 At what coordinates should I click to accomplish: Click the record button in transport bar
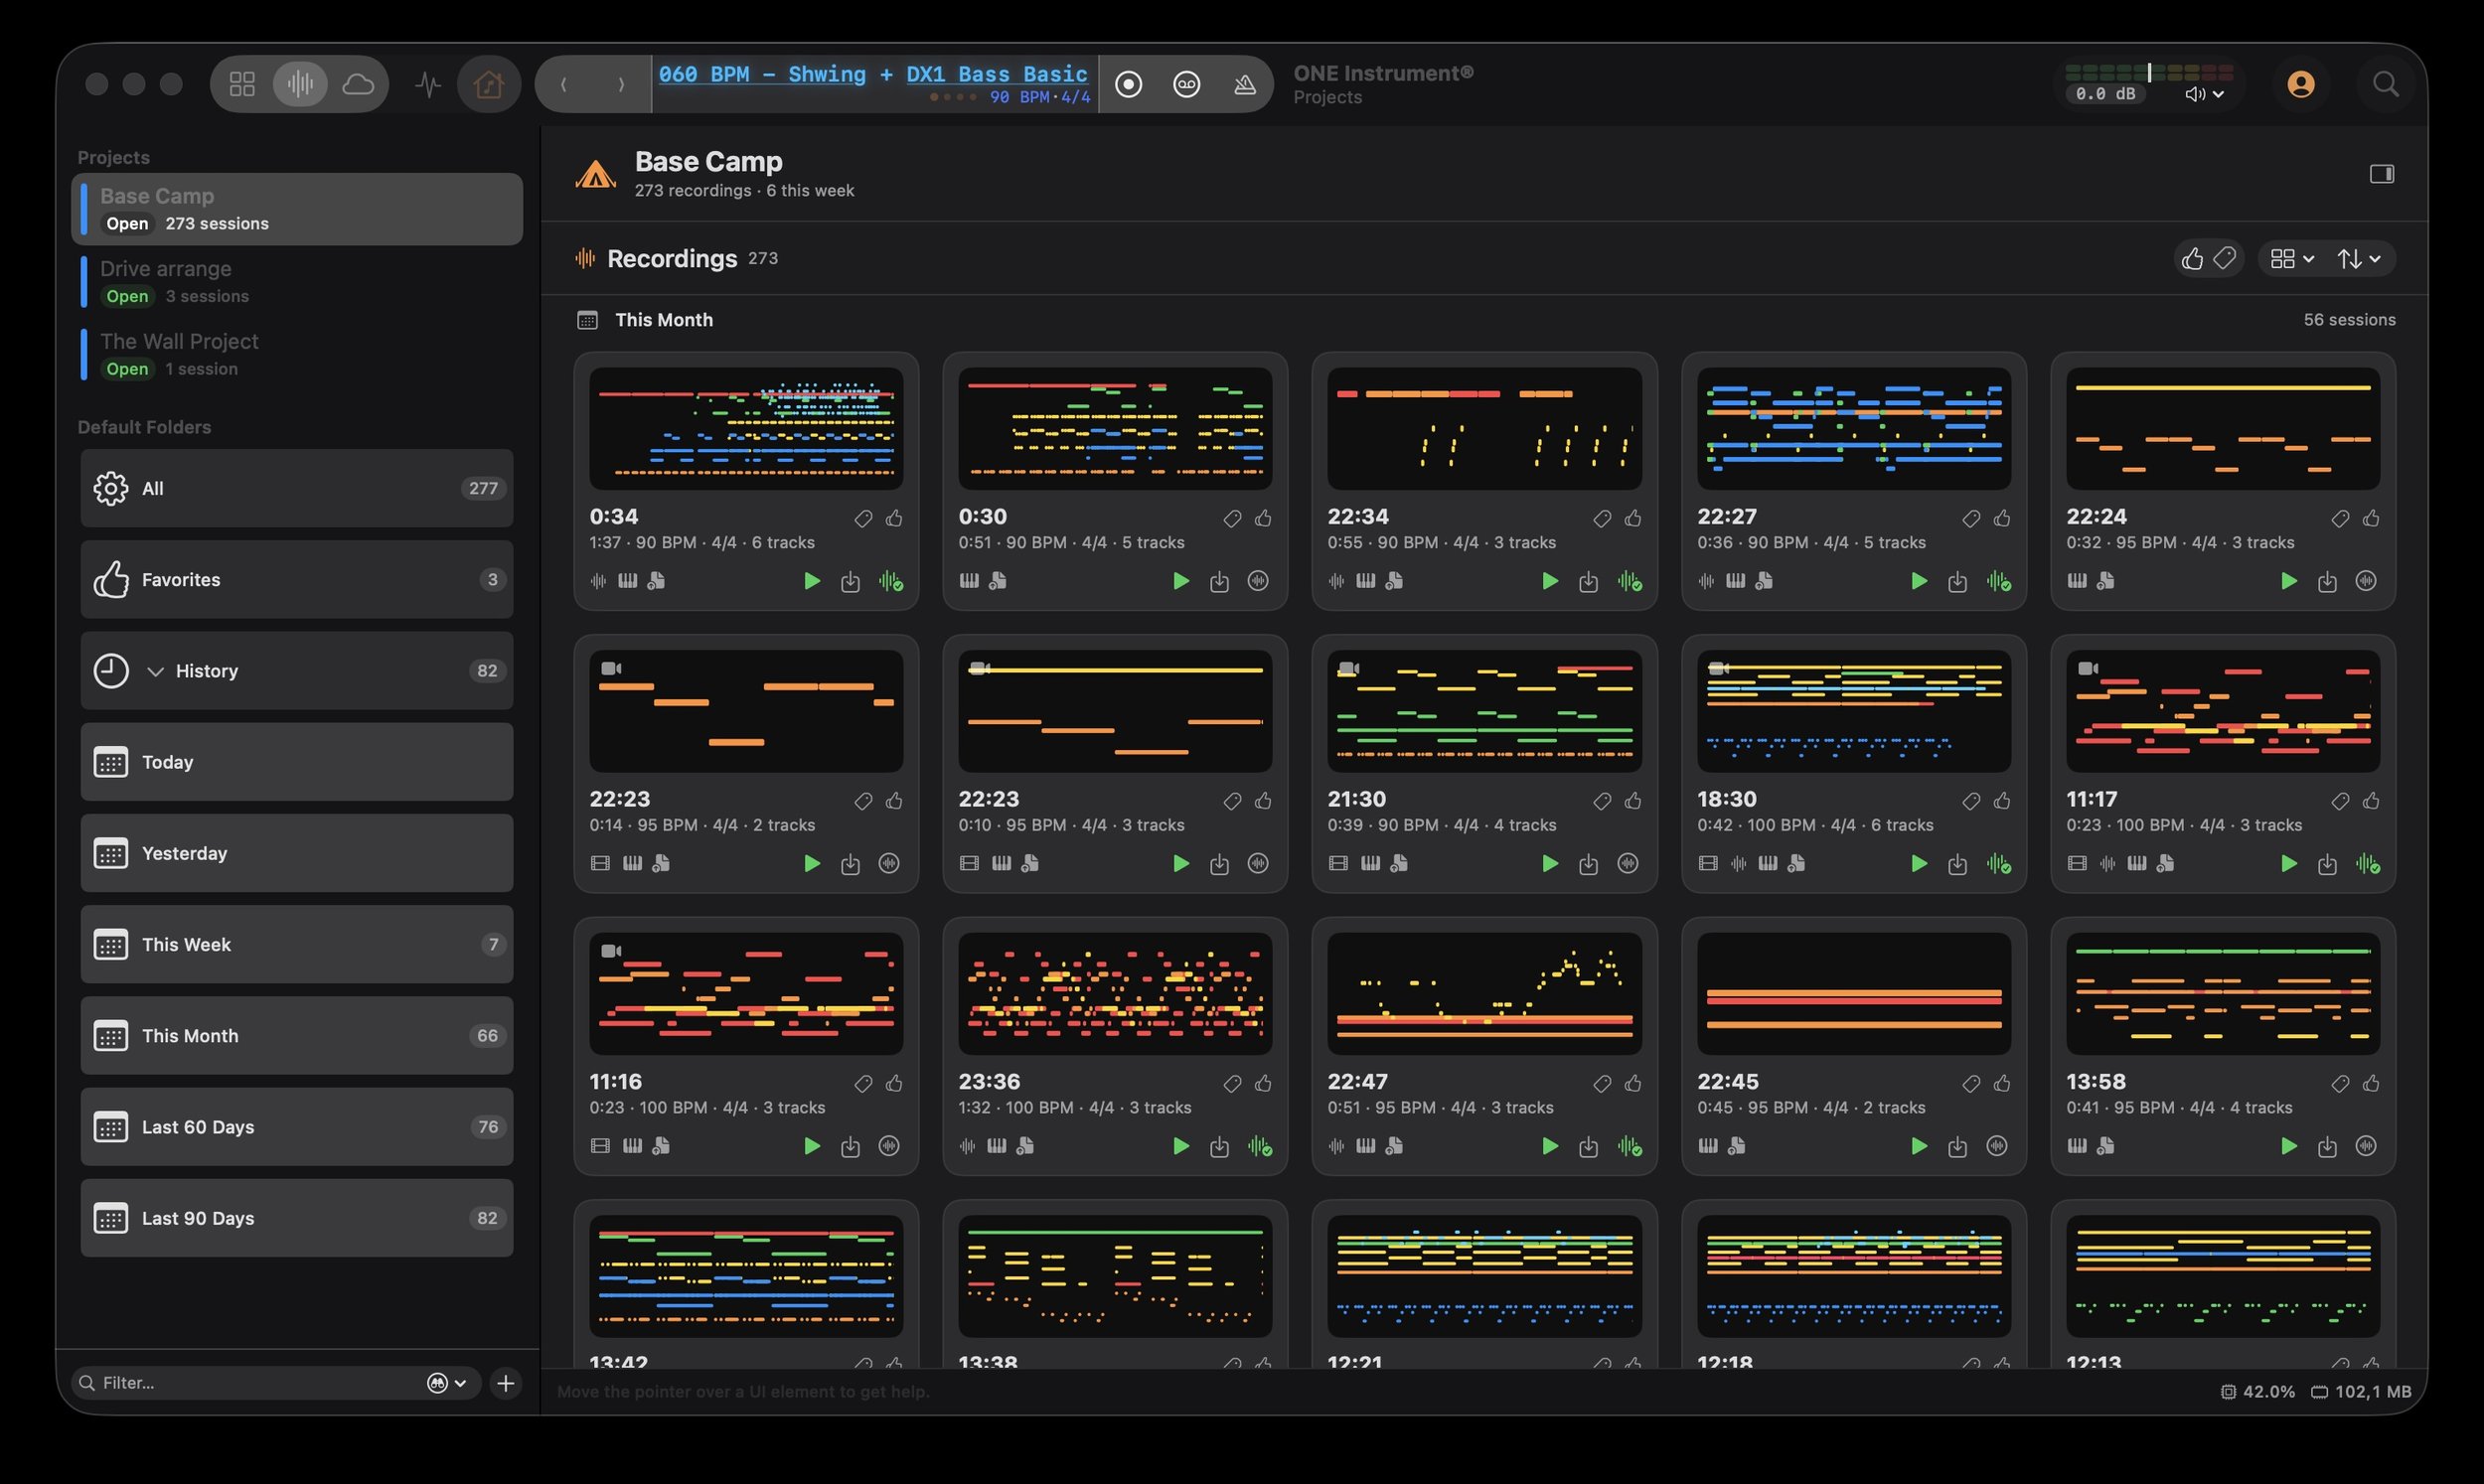[x=1128, y=84]
